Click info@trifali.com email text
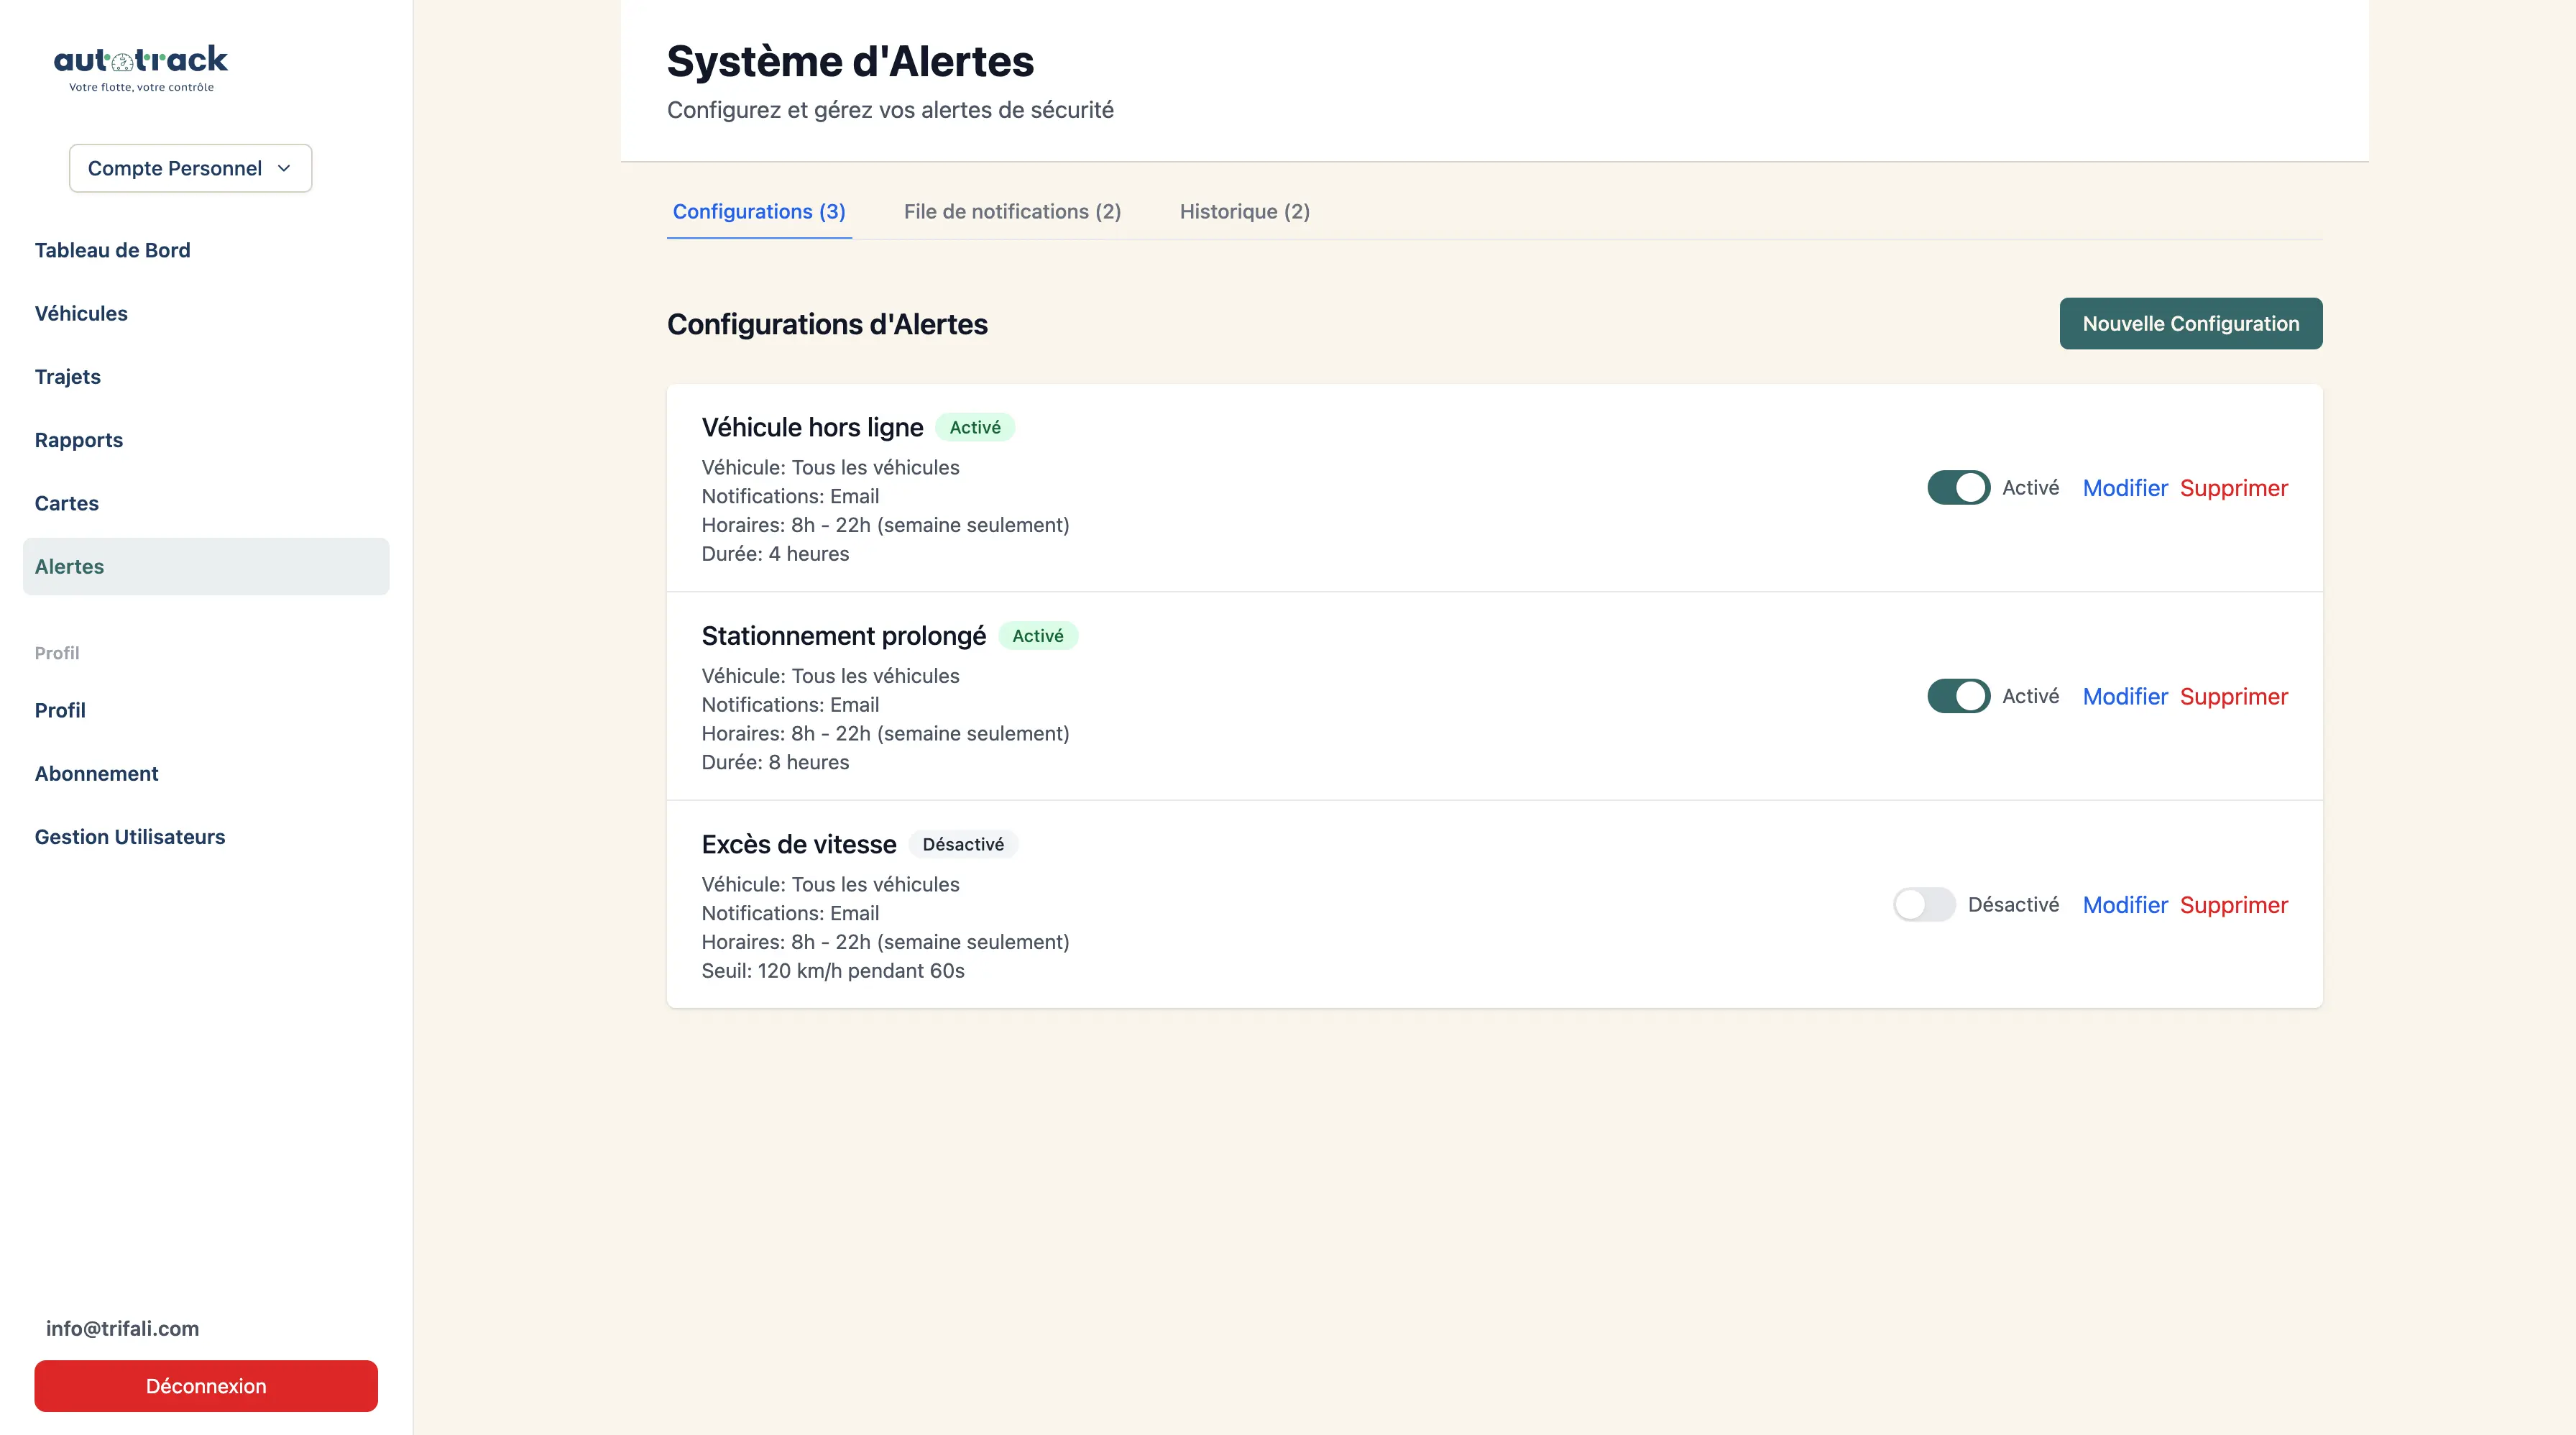Image resolution: width=2576 pixels, height=1435 pixels. point(122,1328)
